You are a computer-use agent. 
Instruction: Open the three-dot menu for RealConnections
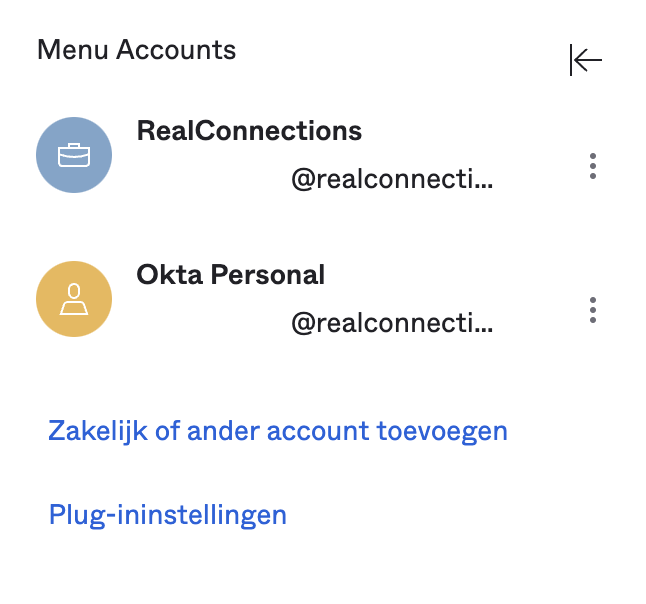tap(592, 166)
